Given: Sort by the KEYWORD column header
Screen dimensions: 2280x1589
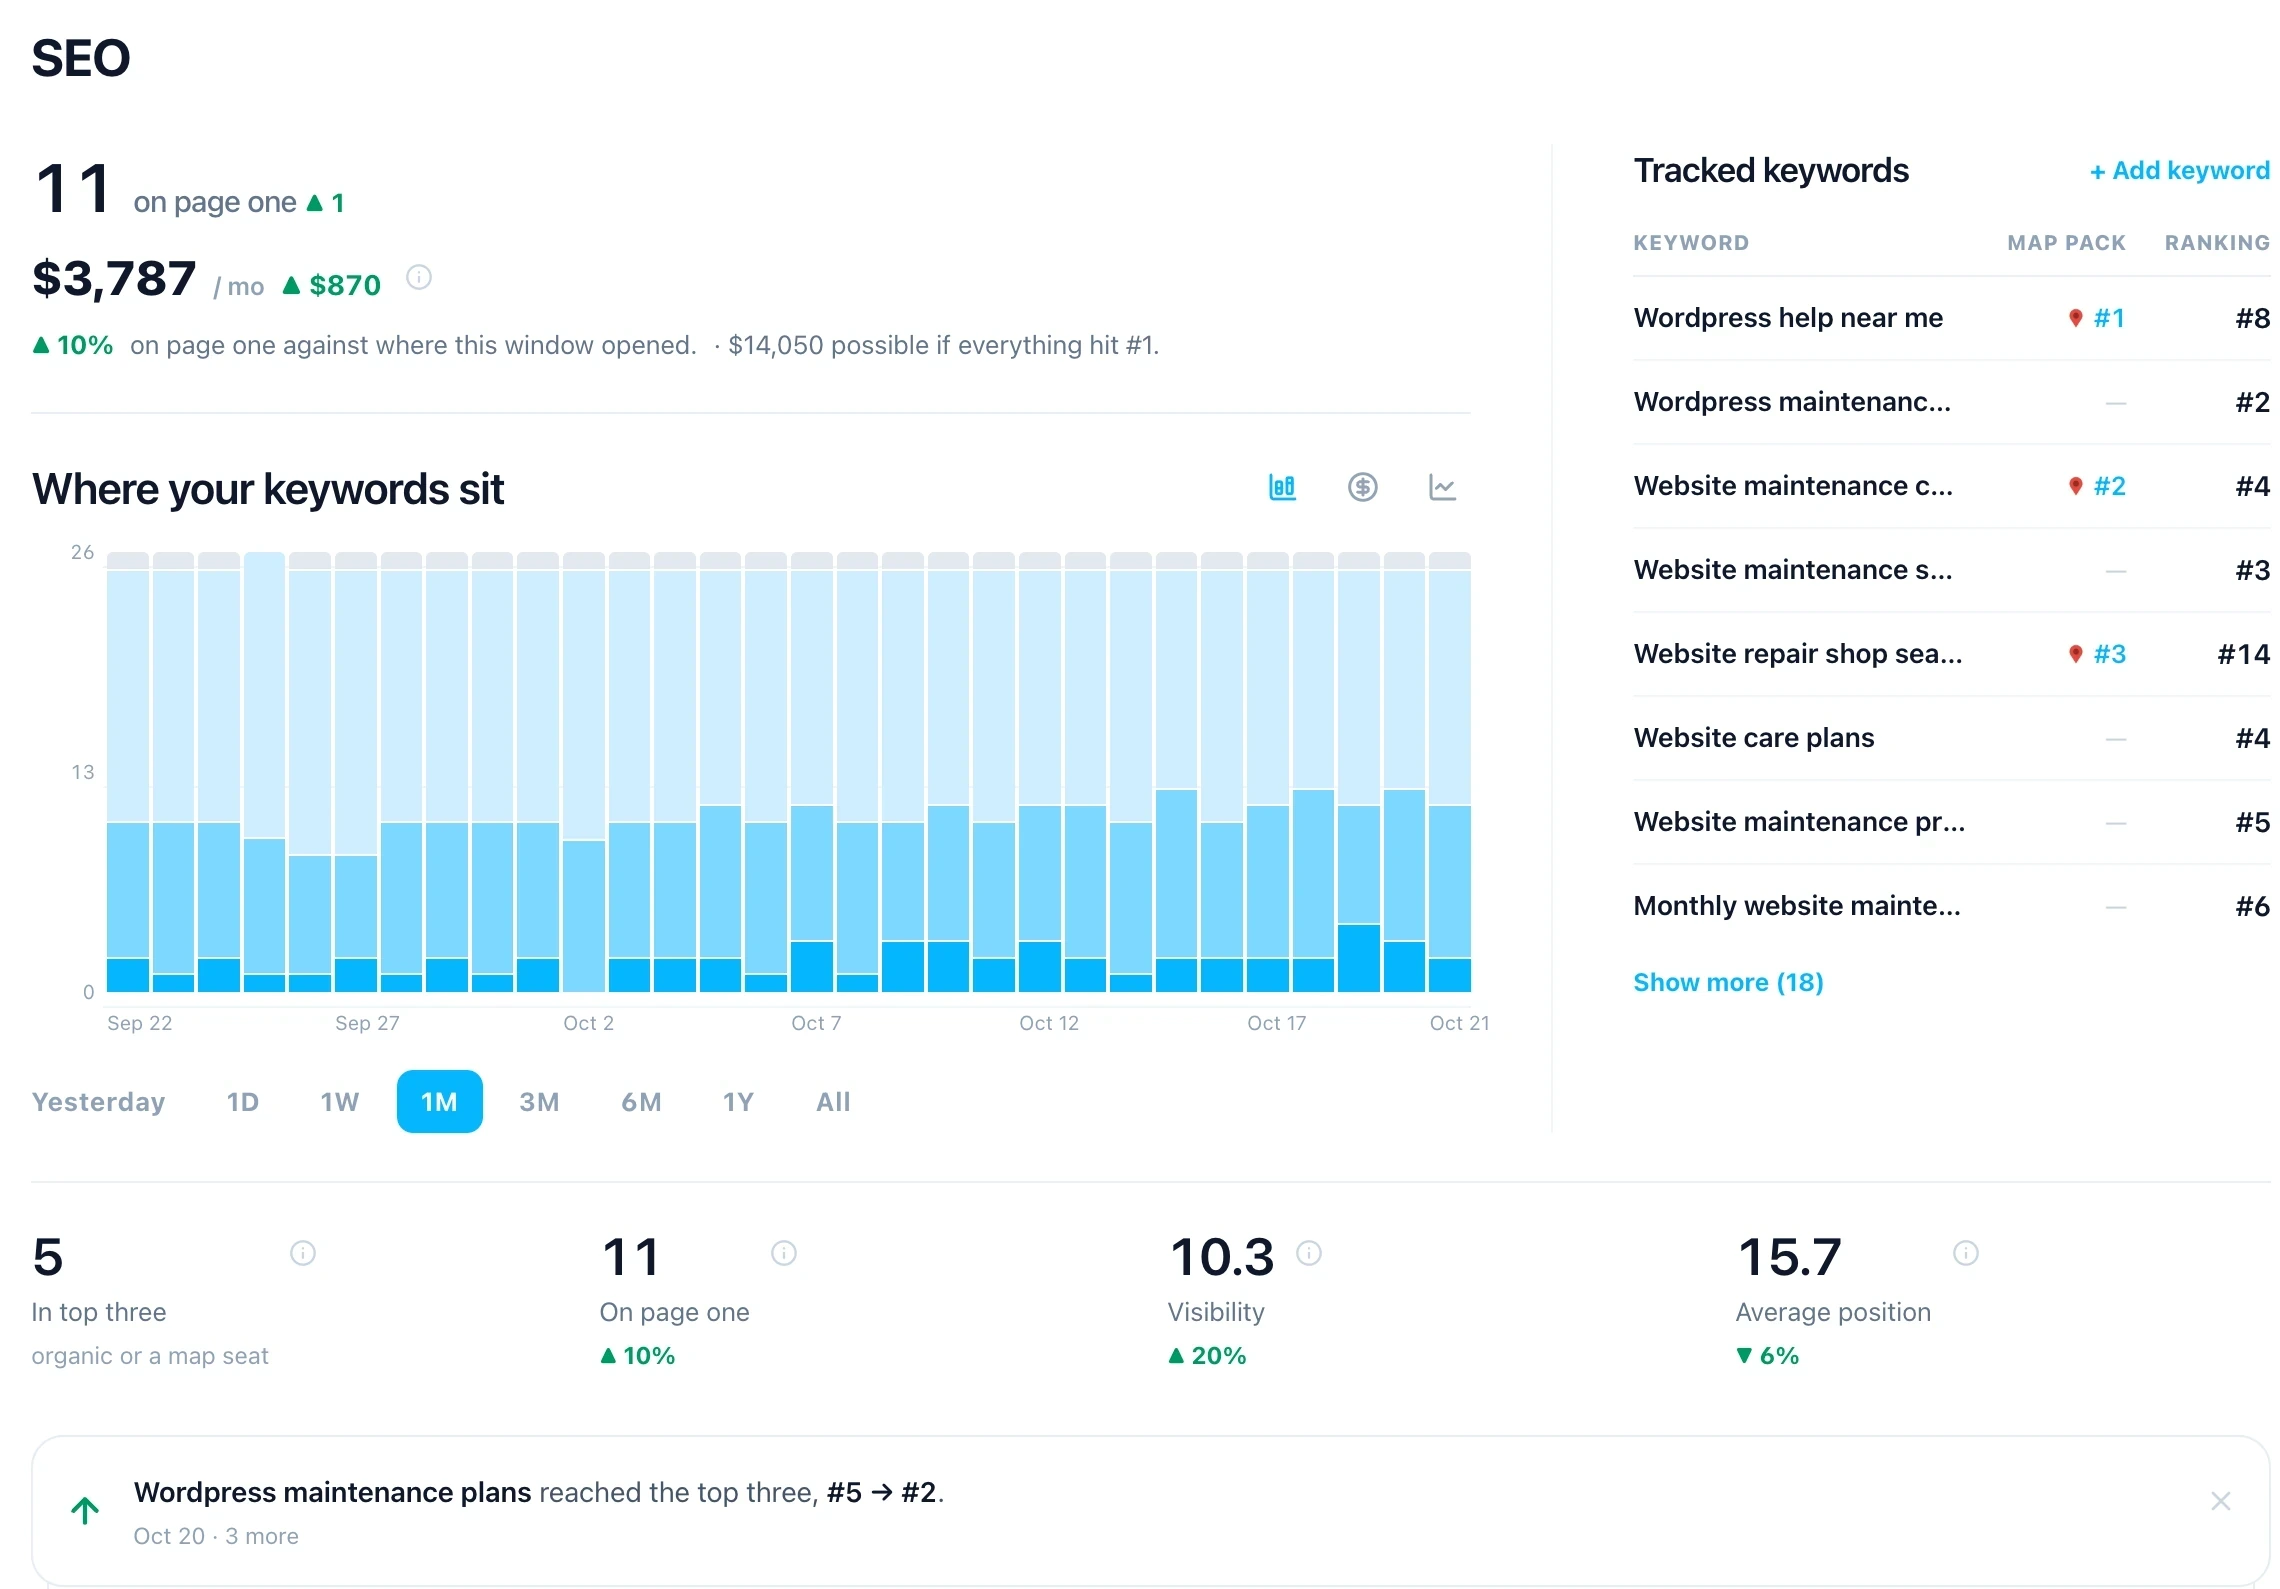Looking at the screenshot, I should pyautogui.click(x=1691, y=243).
